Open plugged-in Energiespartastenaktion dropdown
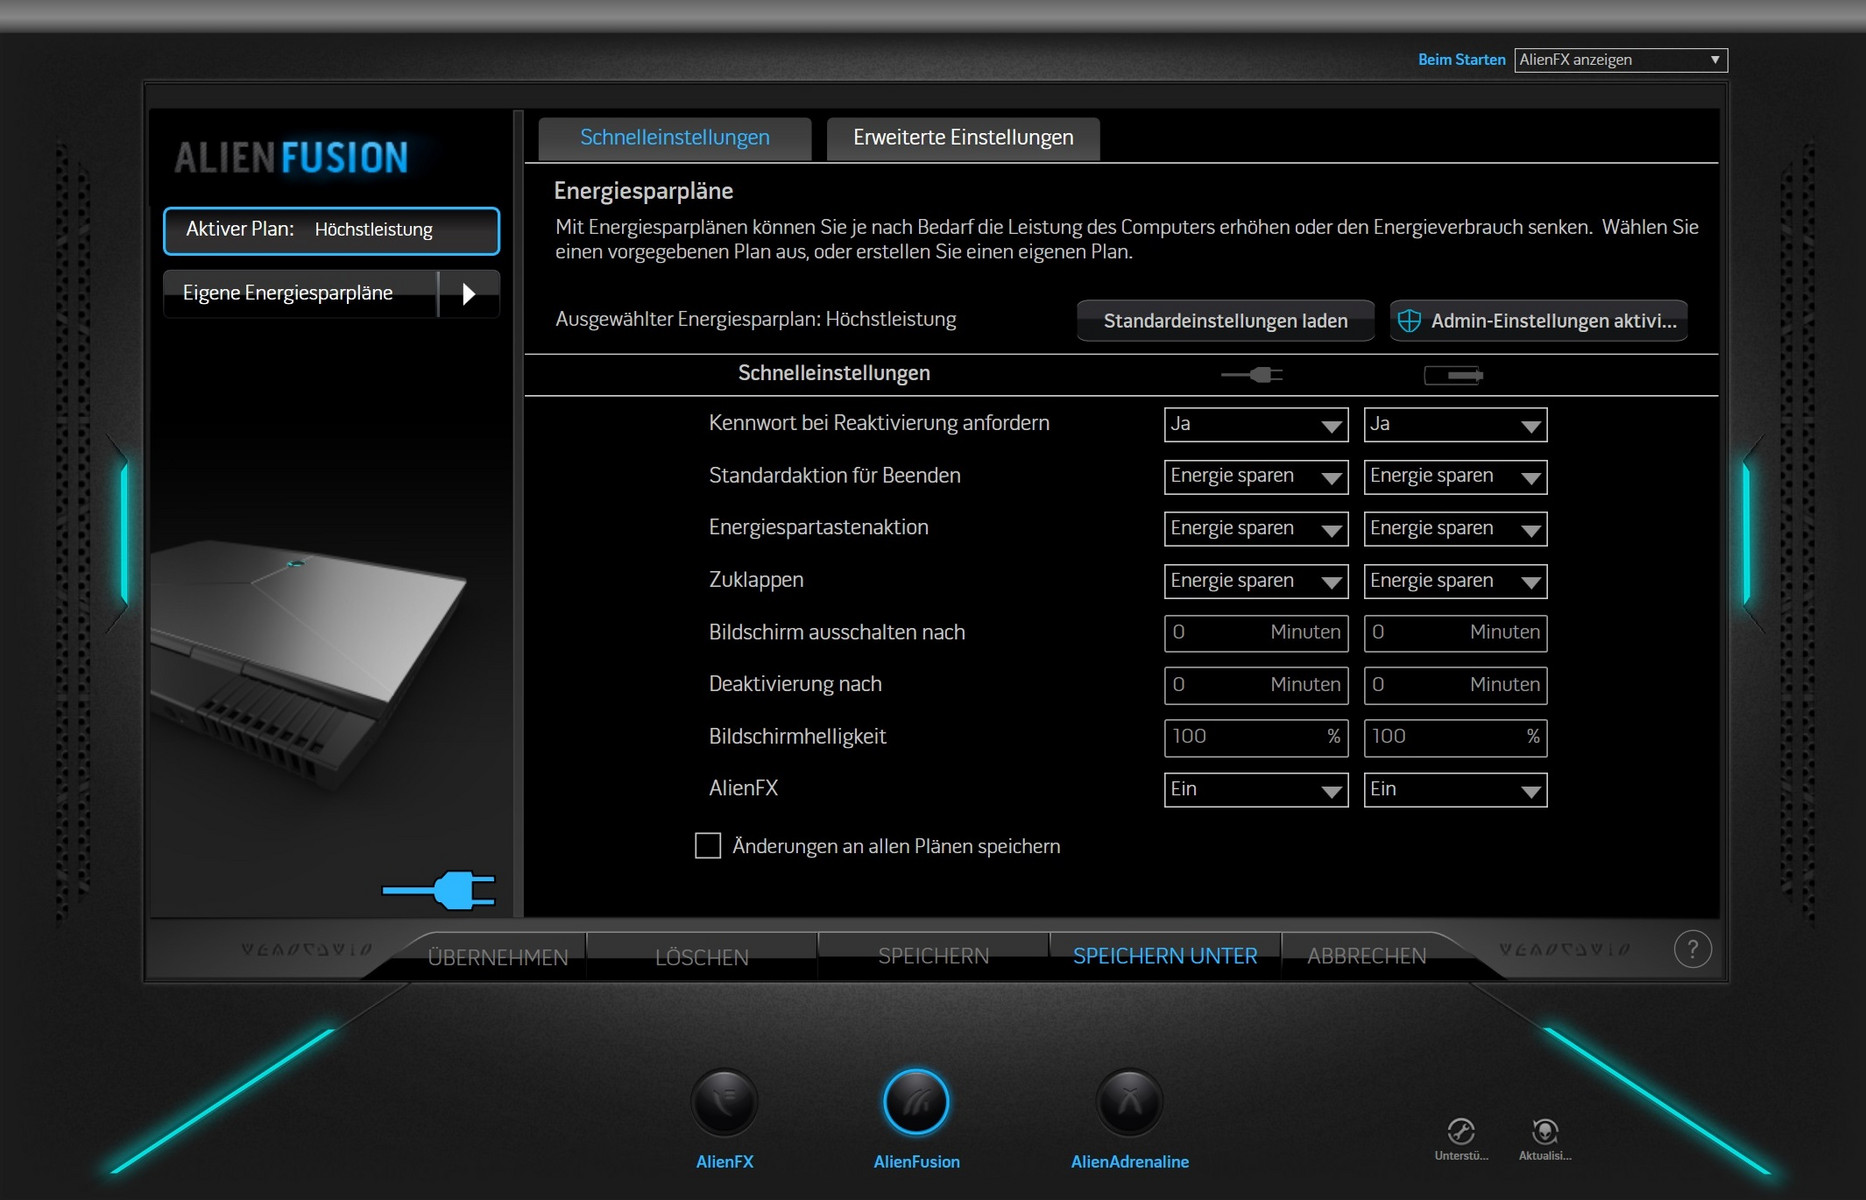Viewport: 1866px width, 1200px height. click(x=1256, y=529)
